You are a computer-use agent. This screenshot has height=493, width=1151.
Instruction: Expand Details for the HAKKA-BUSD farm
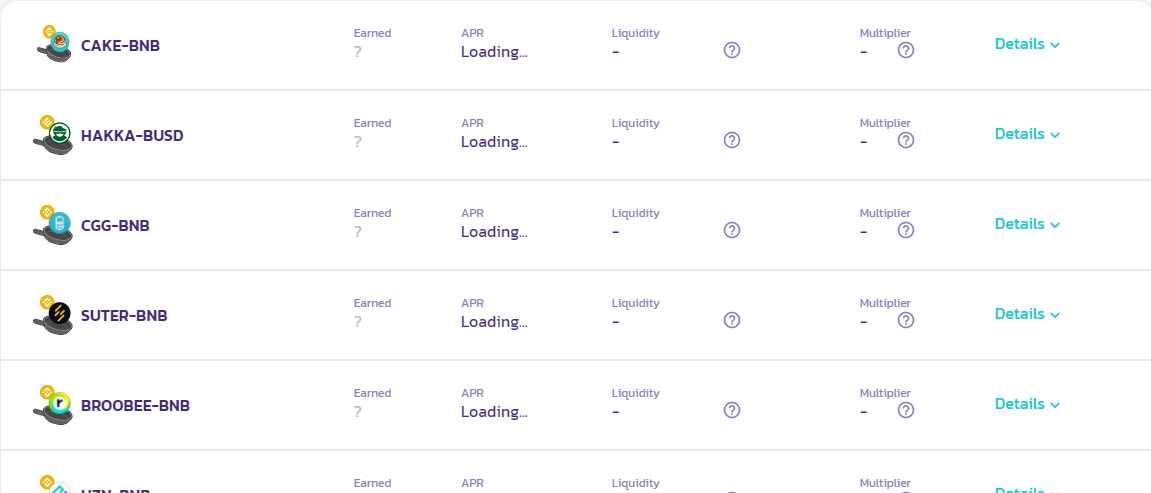tap(1027, 134)
